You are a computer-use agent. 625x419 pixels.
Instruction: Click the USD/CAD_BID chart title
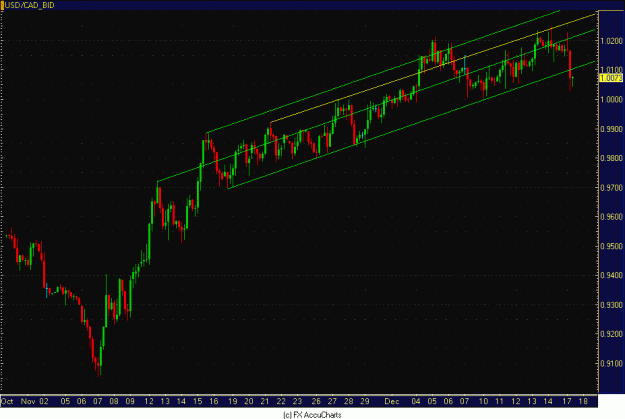coord(29,6)
